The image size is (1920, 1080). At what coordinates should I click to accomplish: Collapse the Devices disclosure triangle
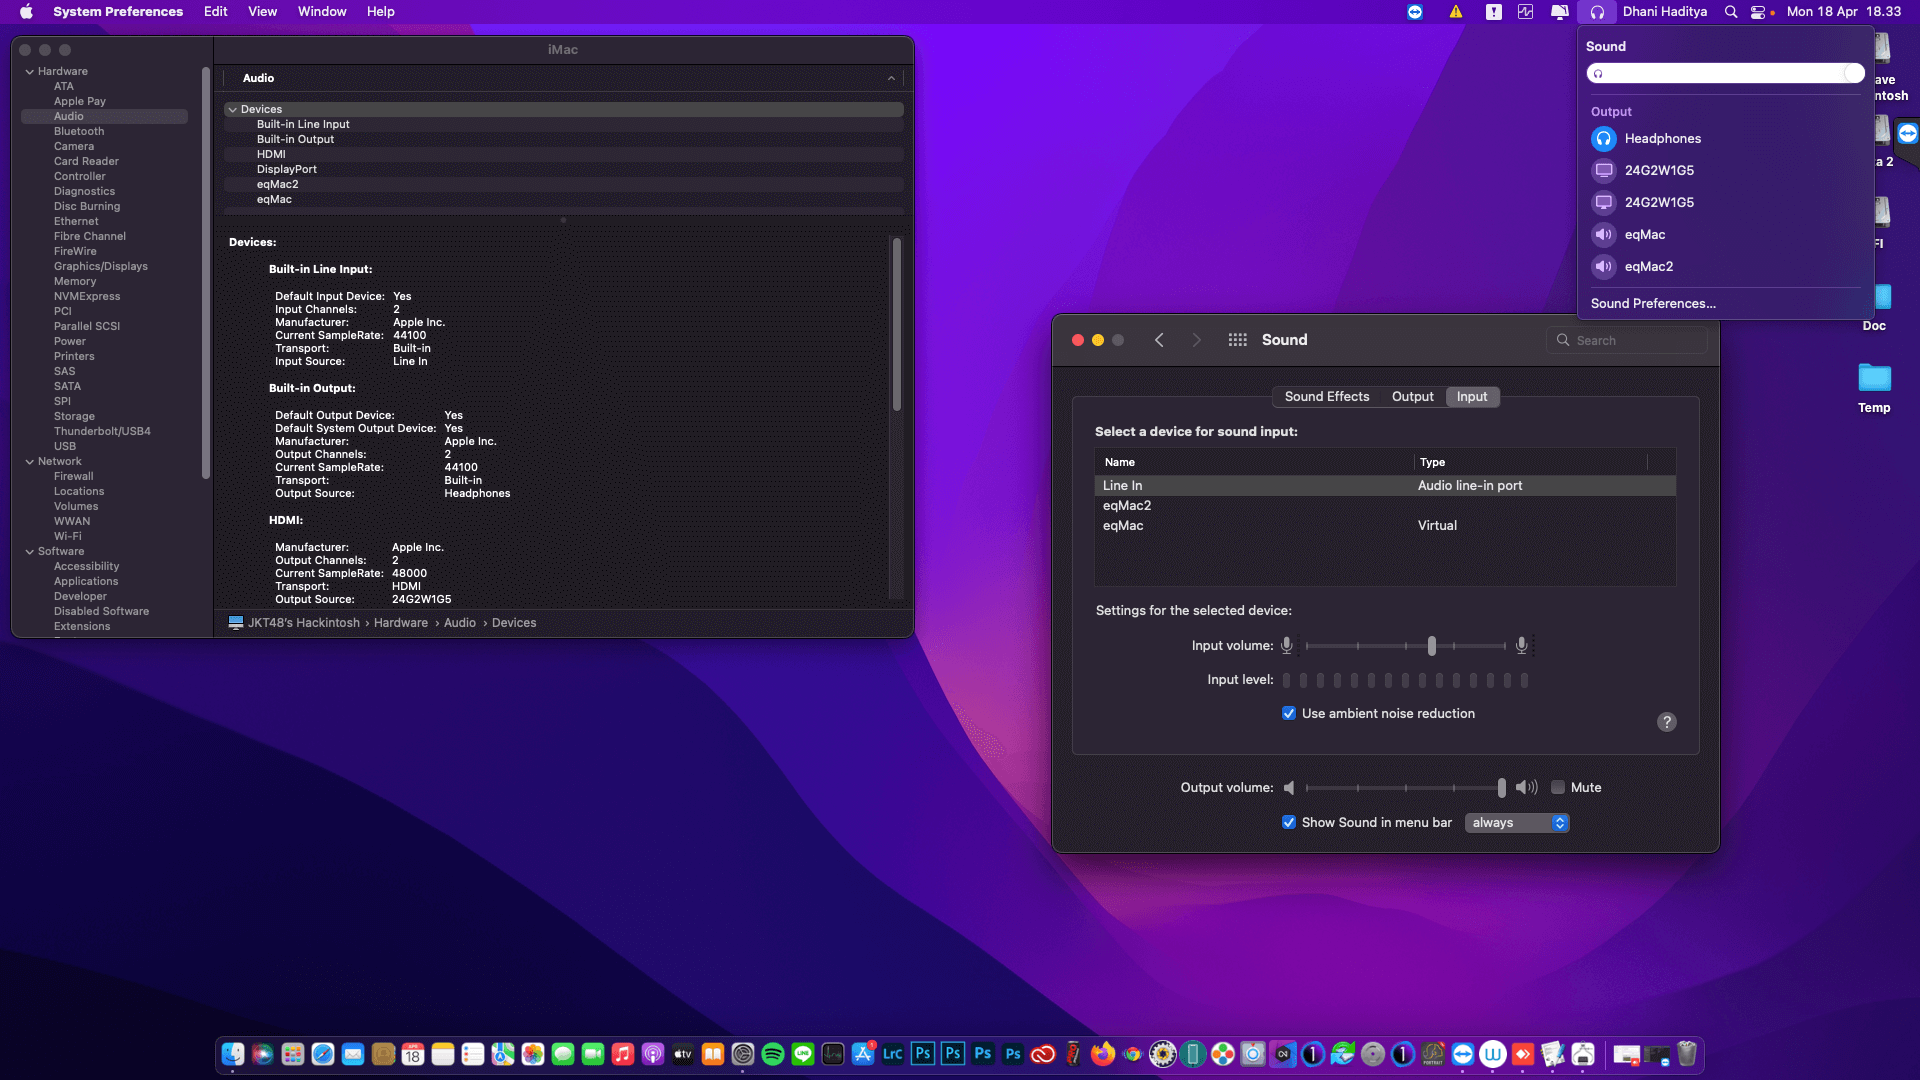pyautogui.click(x=233, y=110)
